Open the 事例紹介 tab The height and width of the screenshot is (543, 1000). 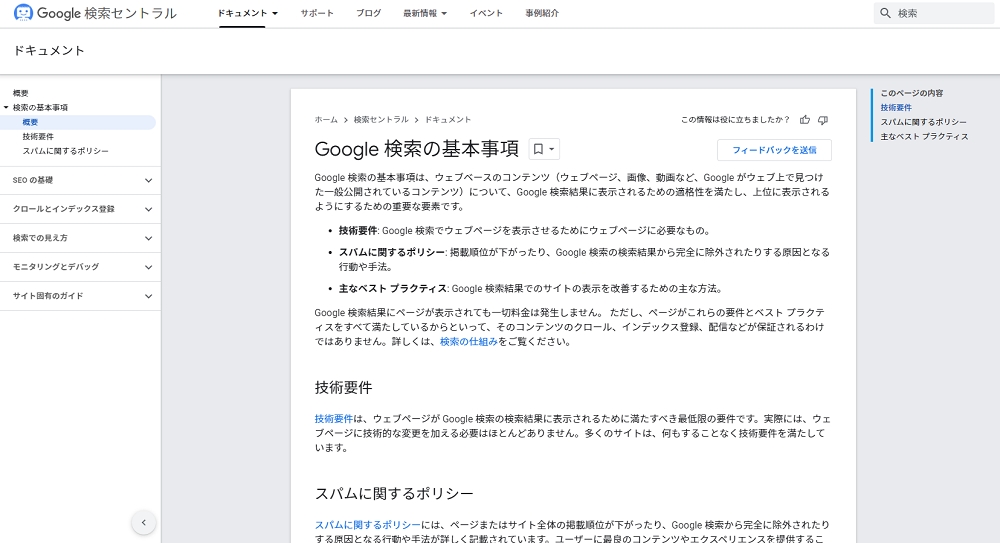[542, 13]
